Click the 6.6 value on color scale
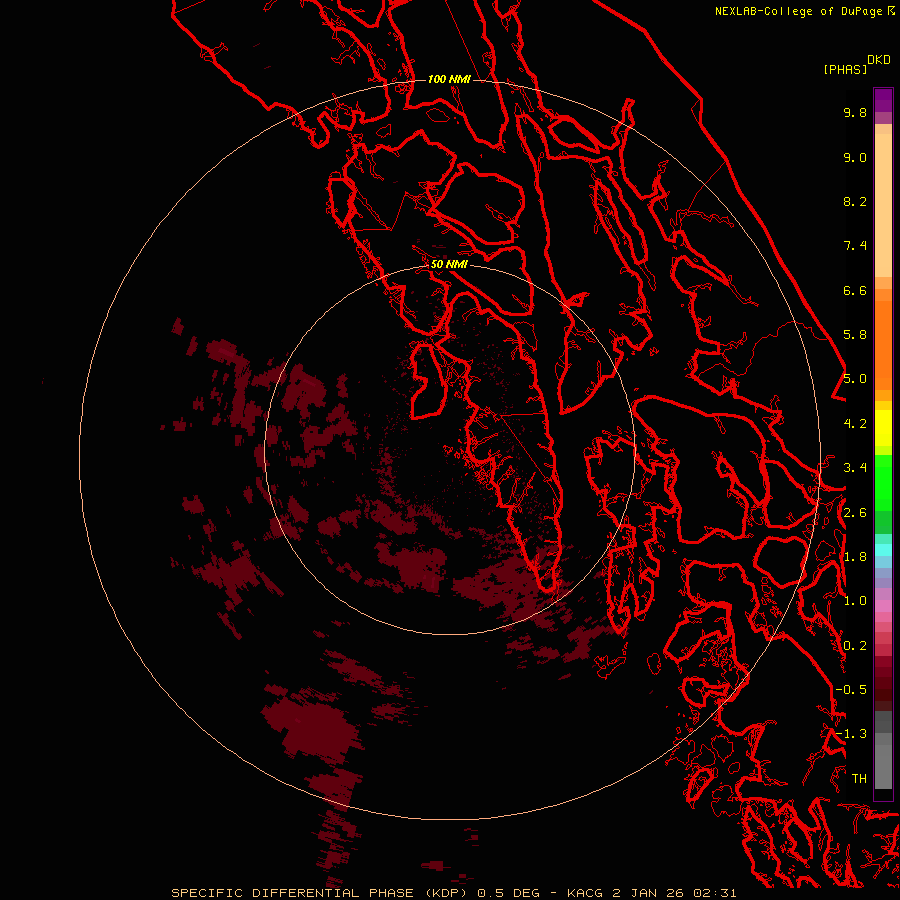Image resolution: width=900 pixels, height=900 pixels. [855, 290]
